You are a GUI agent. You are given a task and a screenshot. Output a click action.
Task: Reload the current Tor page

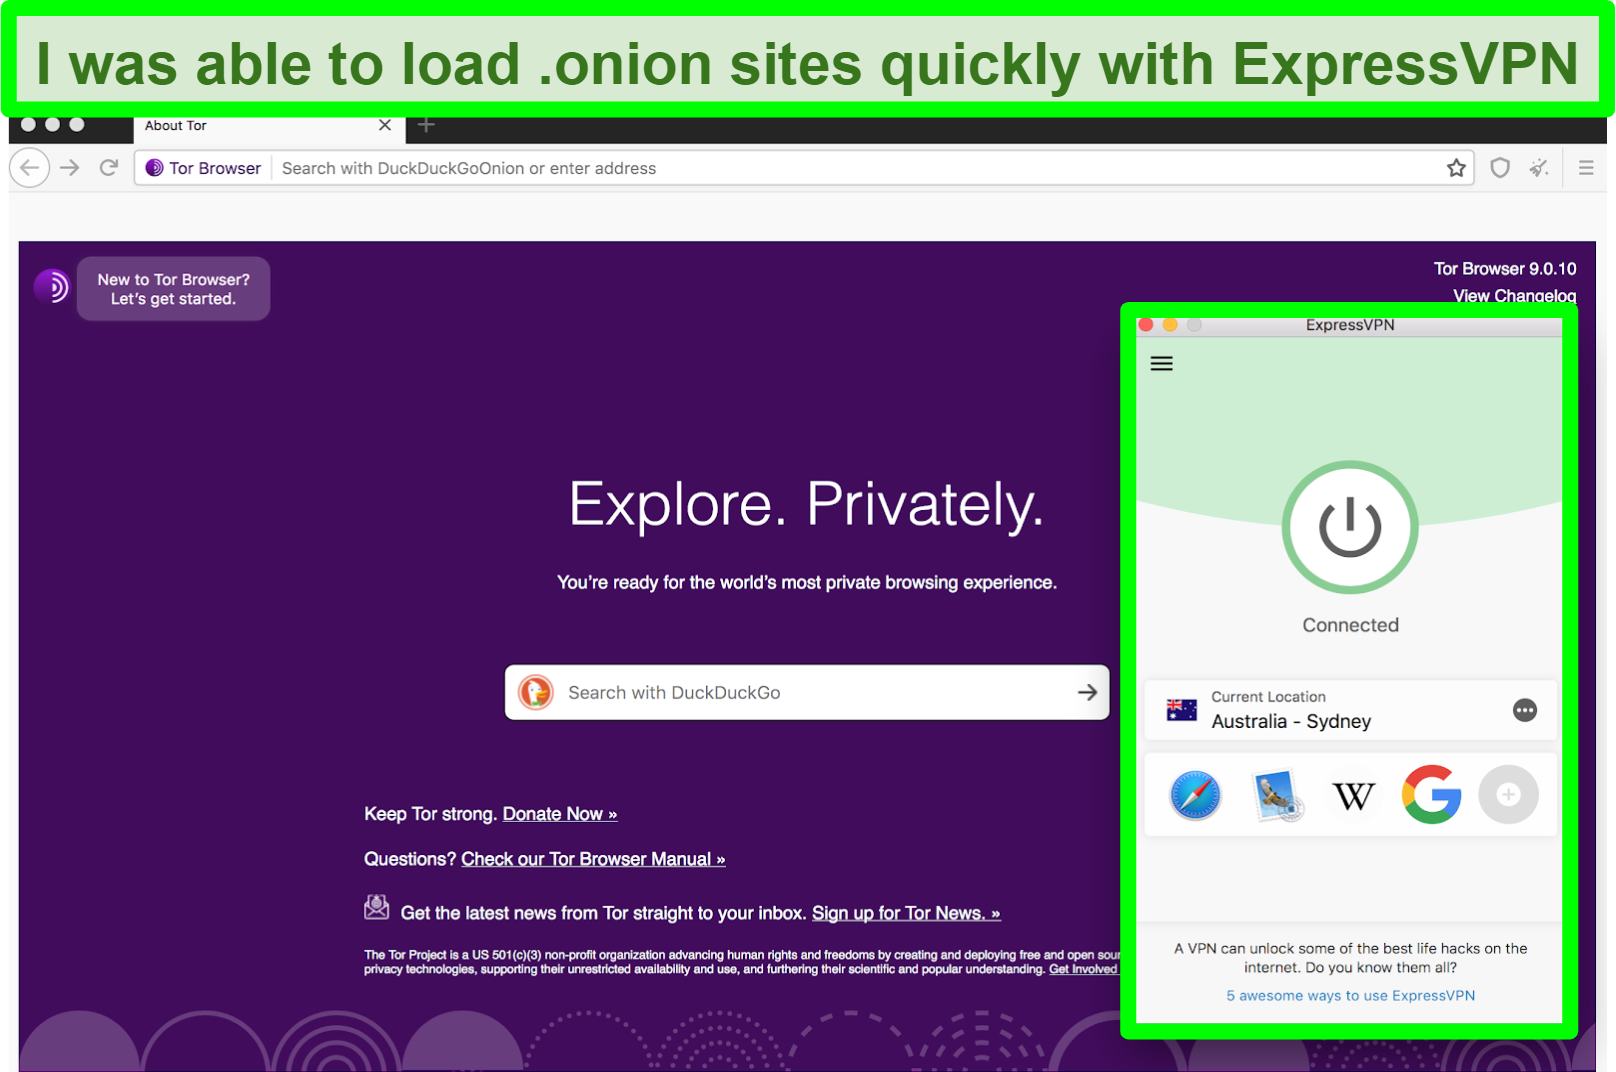click(x=109, y=168)
